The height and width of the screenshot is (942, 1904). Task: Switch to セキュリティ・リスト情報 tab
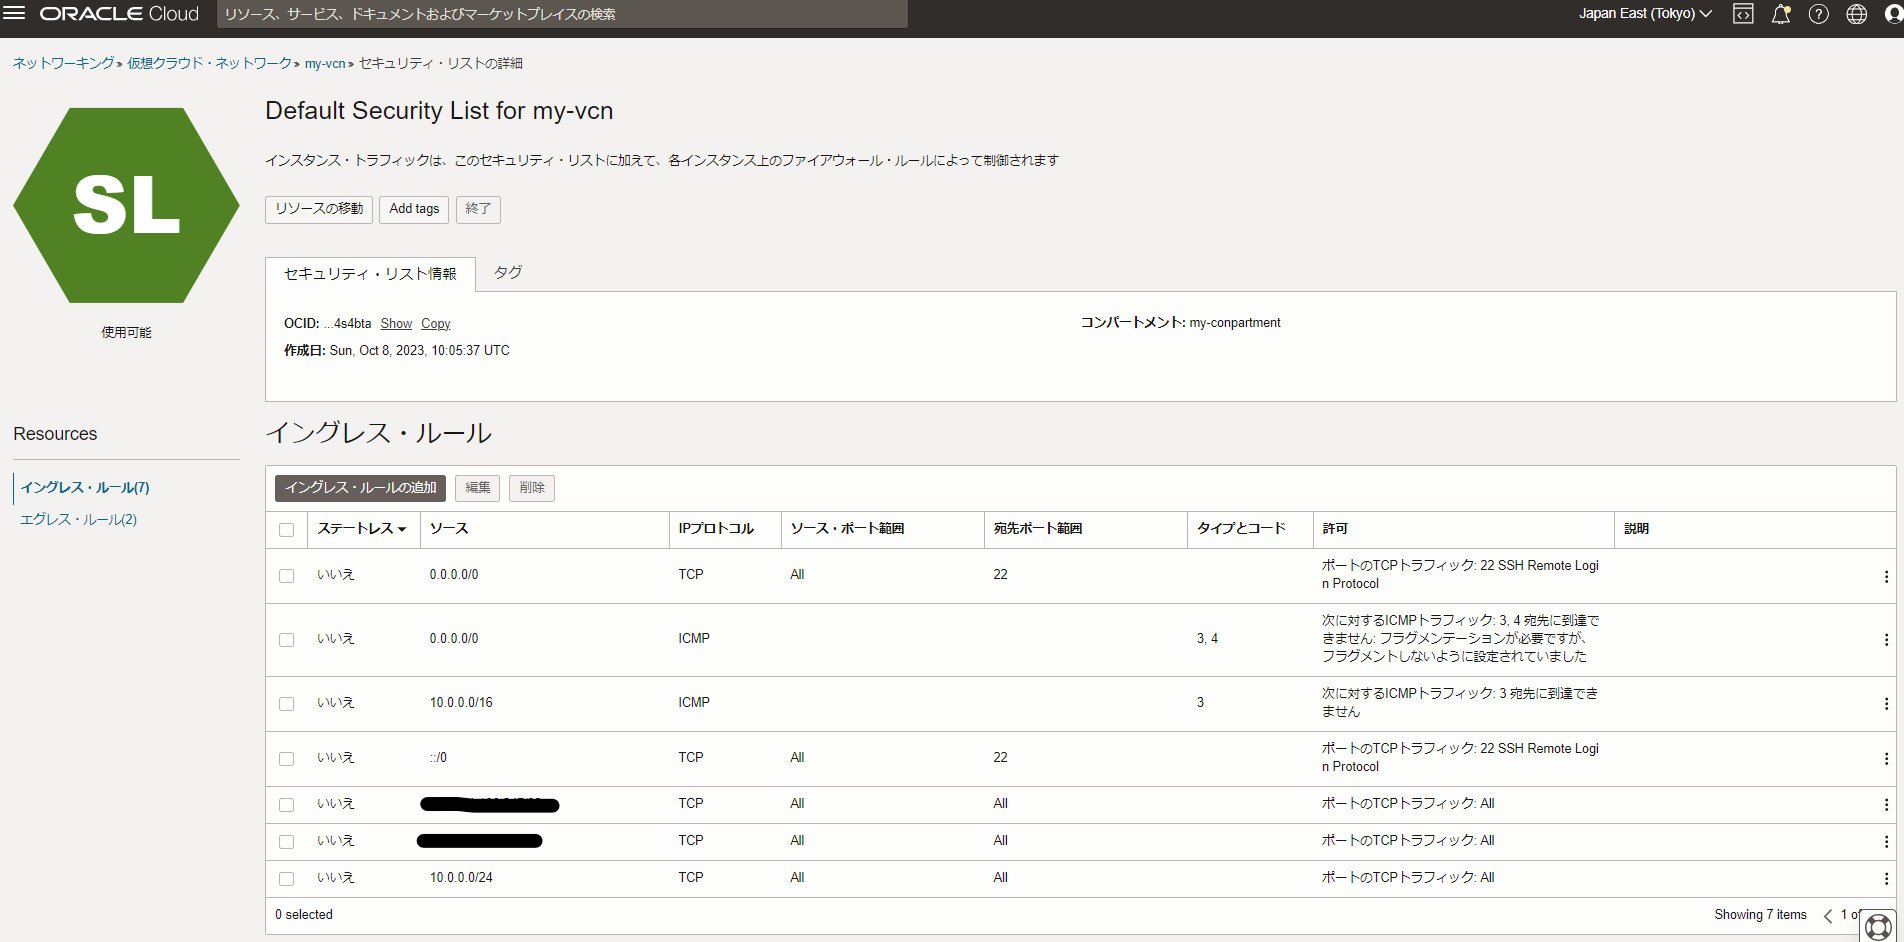click(x=370, y=274)
